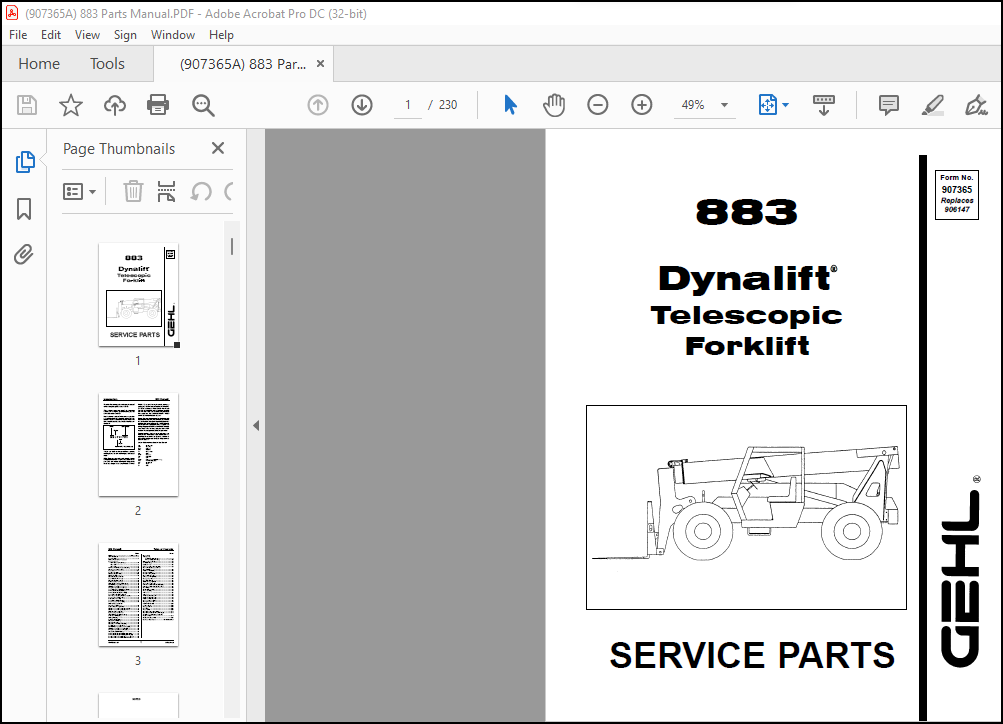Click the Save file icon

pos(27,105)
